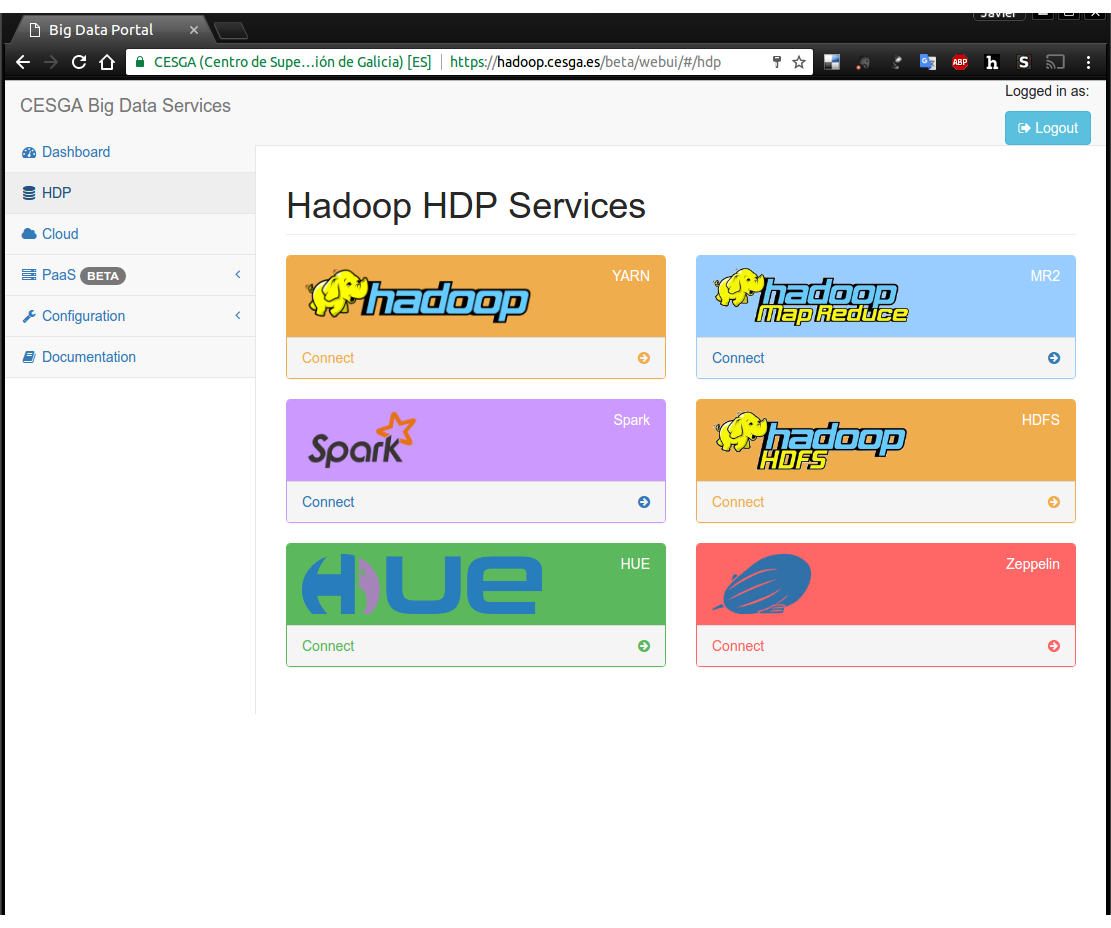Open Configuration in the sidebar
1111x928 pixels.
coord(130,317)
